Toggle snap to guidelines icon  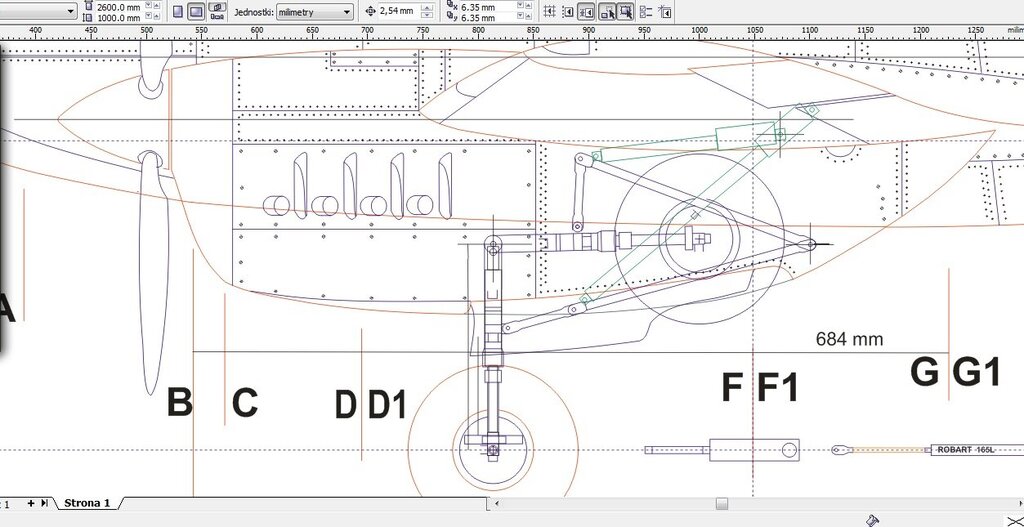567,11
